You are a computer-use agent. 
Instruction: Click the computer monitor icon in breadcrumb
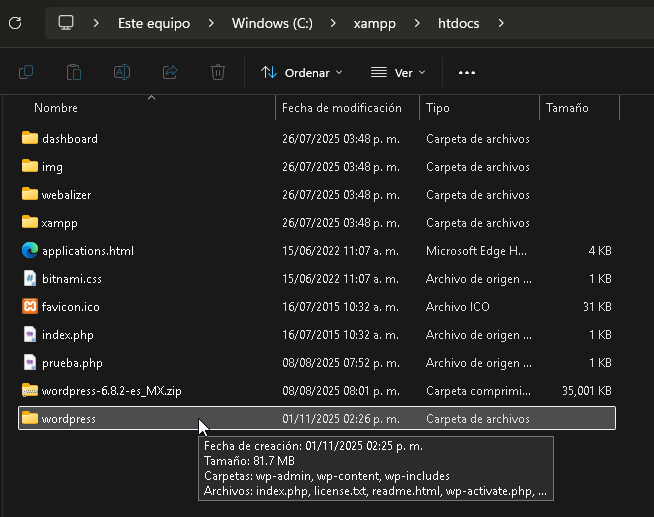coord(66,23)
